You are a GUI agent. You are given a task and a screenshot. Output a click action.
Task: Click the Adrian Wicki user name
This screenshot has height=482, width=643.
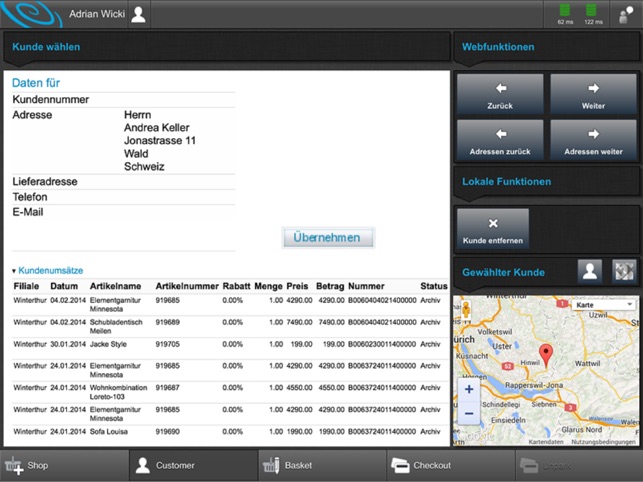click(97, 14)
